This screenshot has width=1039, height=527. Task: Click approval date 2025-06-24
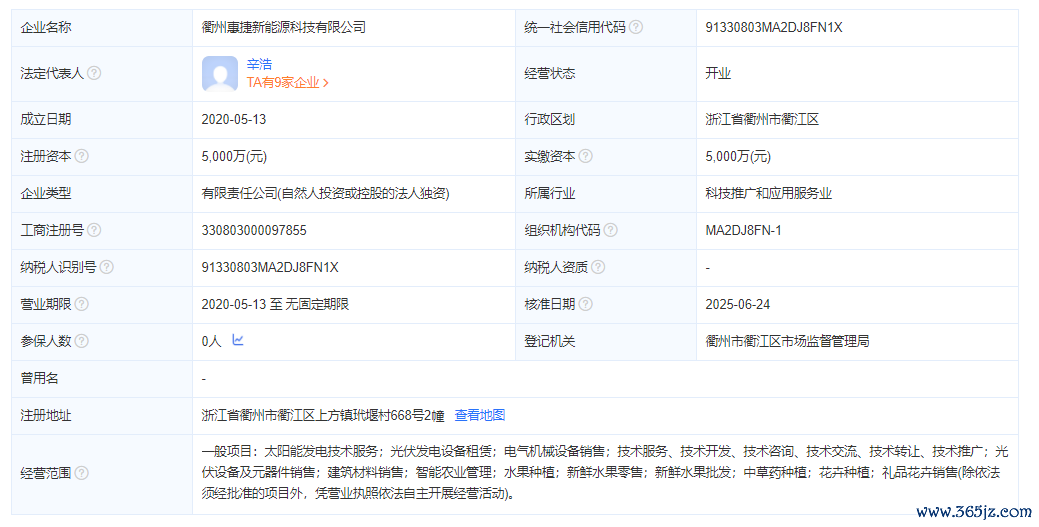738,304
